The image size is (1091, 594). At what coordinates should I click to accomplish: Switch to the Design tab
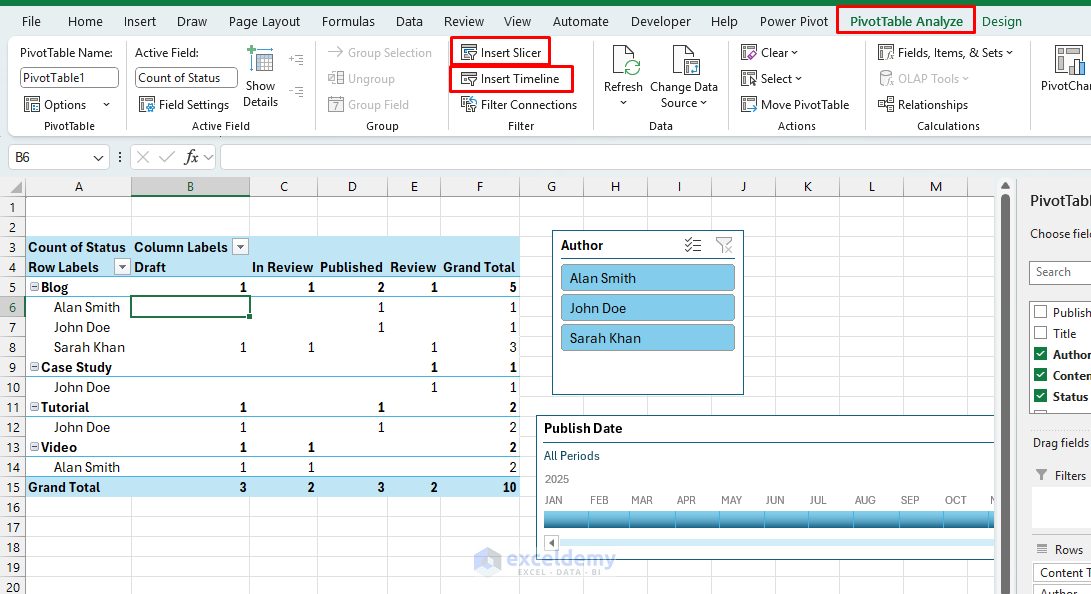pos(1001,22)
